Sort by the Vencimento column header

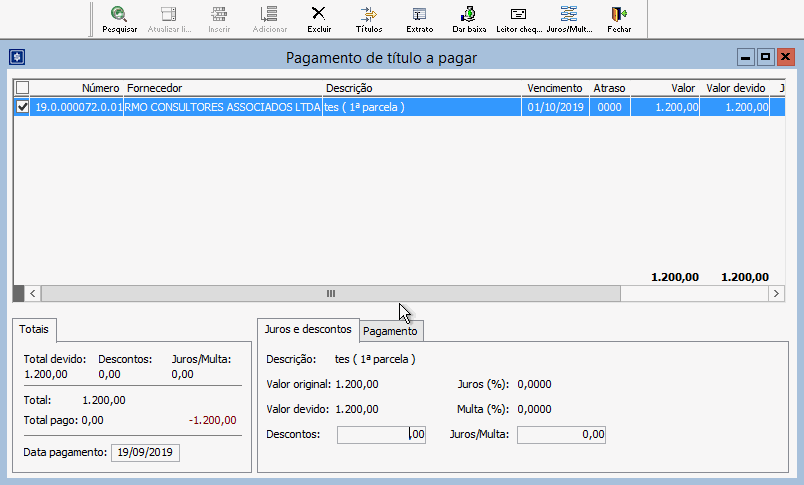click(x=554, y=88)
